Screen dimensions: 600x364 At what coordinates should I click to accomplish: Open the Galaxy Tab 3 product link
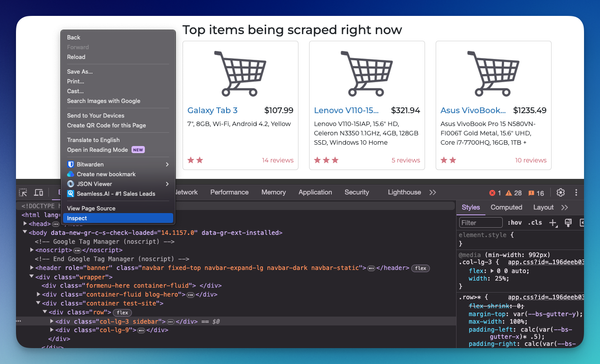click(212, 110)
